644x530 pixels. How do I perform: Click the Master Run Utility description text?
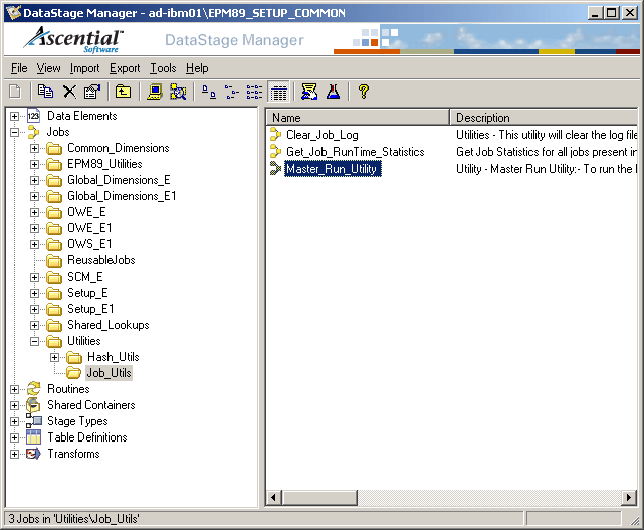[546, 169]
